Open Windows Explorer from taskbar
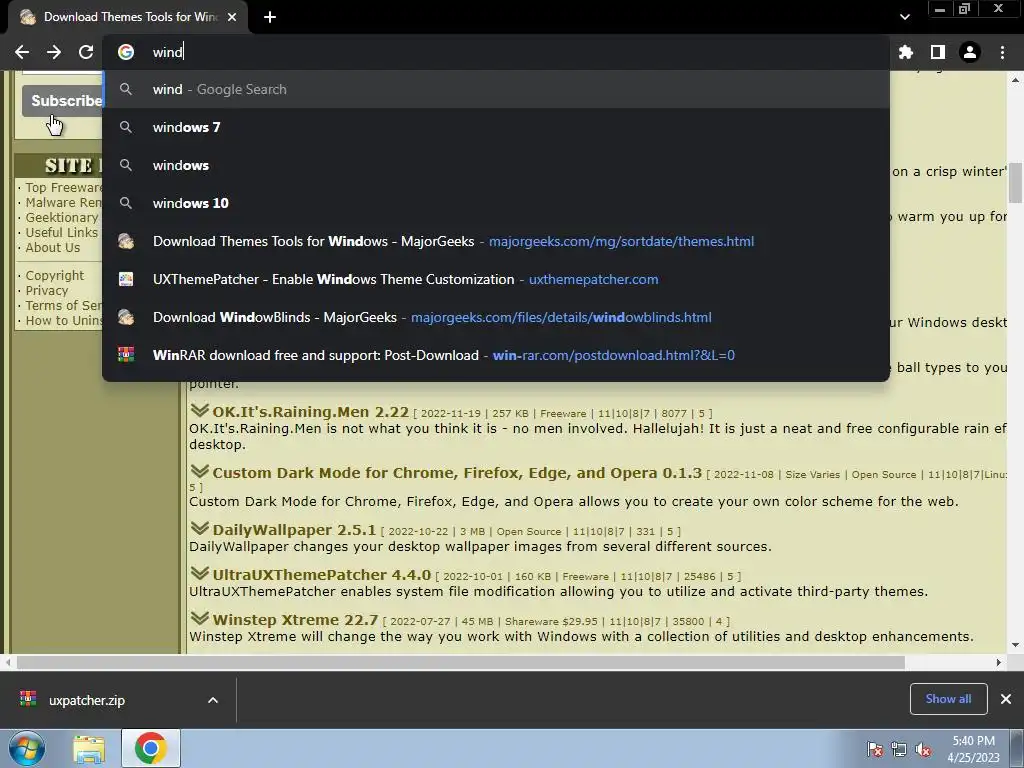 89,748
